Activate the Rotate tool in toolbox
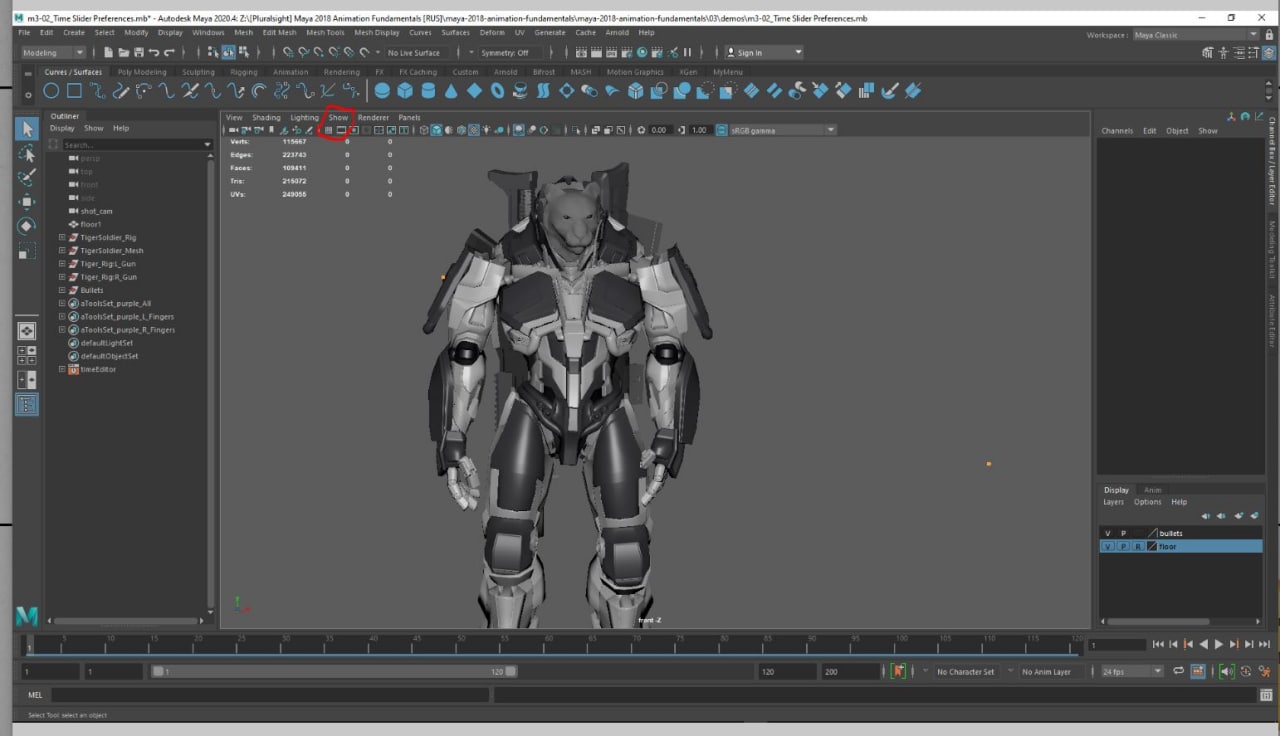This screenshot has height=736, width=1280. pyautogui.click(x=27, y=226)
